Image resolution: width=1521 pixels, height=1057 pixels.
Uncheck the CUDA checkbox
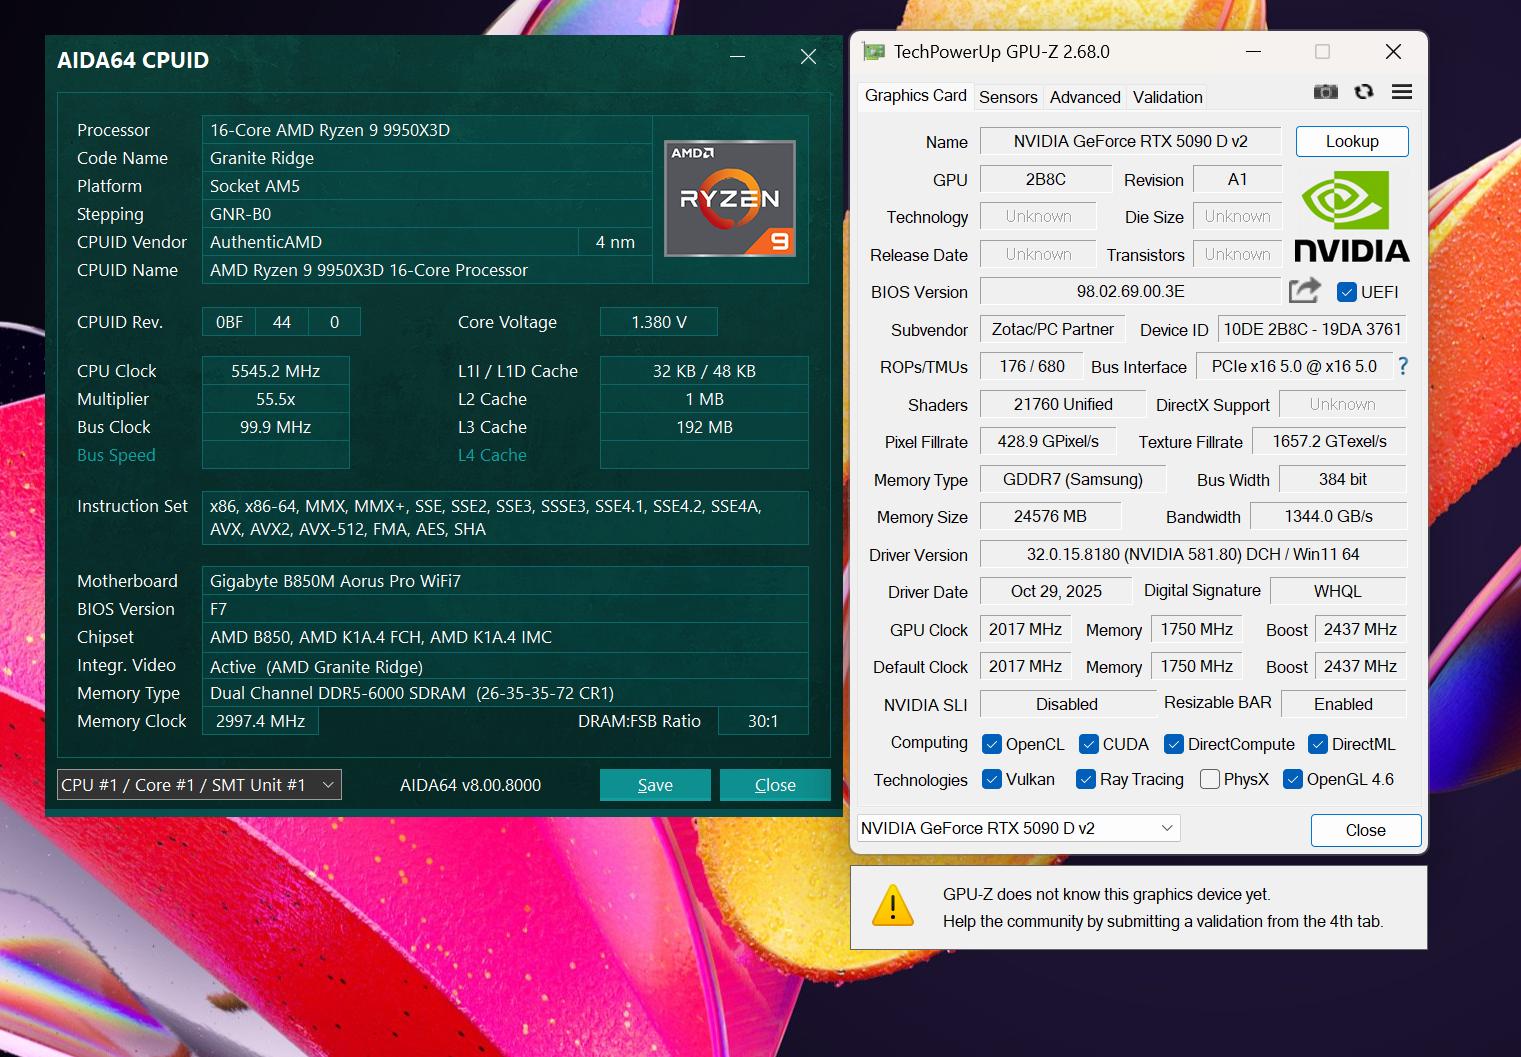(1088, 744)
